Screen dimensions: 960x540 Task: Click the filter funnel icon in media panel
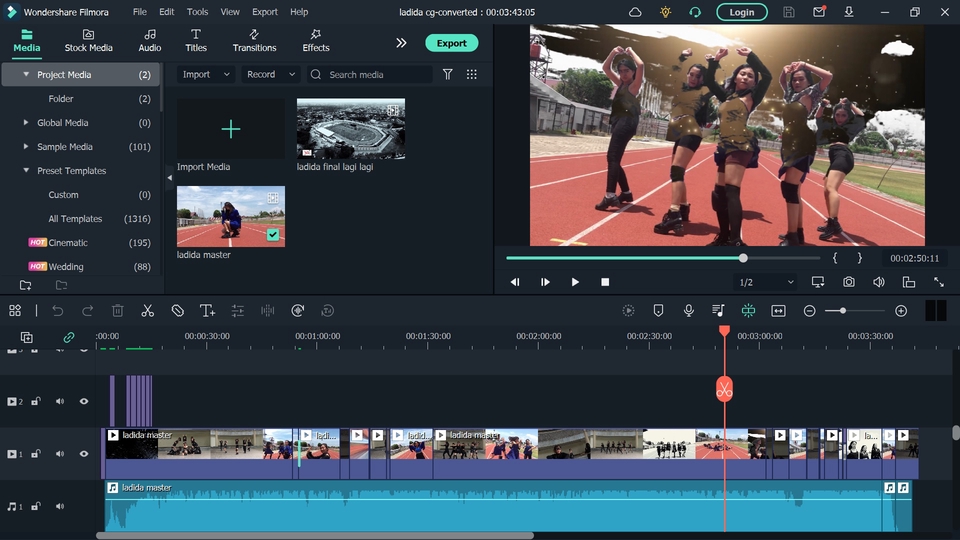coord(448,74)
